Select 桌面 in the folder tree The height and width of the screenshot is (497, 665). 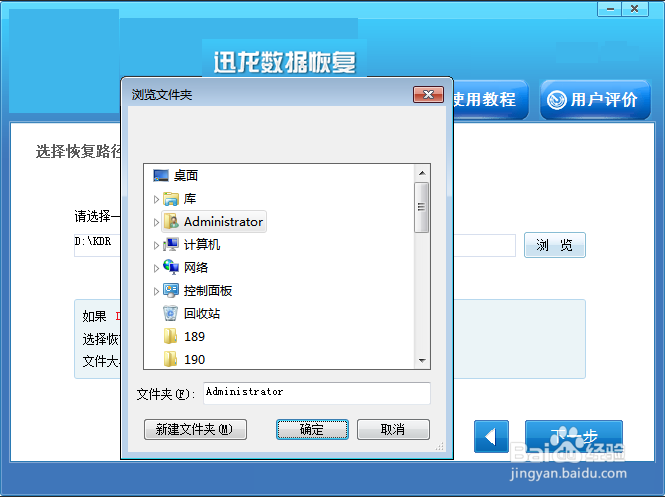186,176
